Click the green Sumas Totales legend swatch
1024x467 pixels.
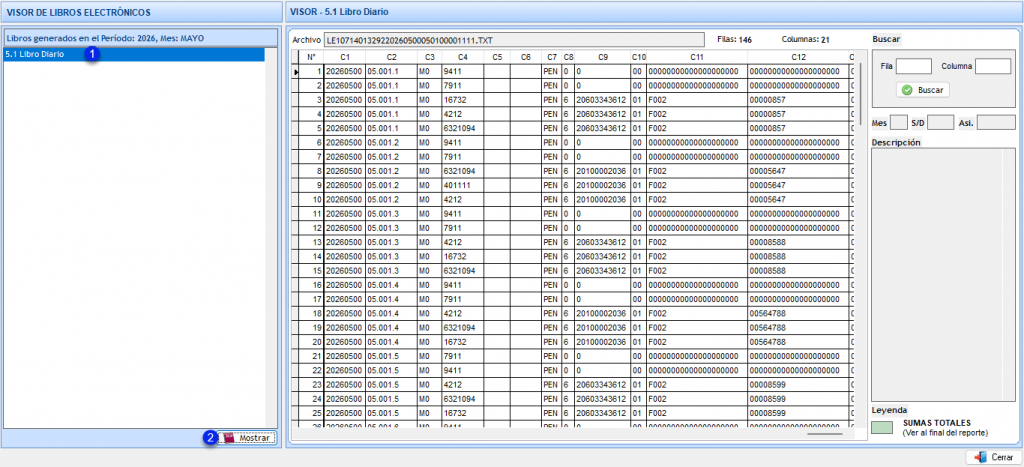click(884, 427)
